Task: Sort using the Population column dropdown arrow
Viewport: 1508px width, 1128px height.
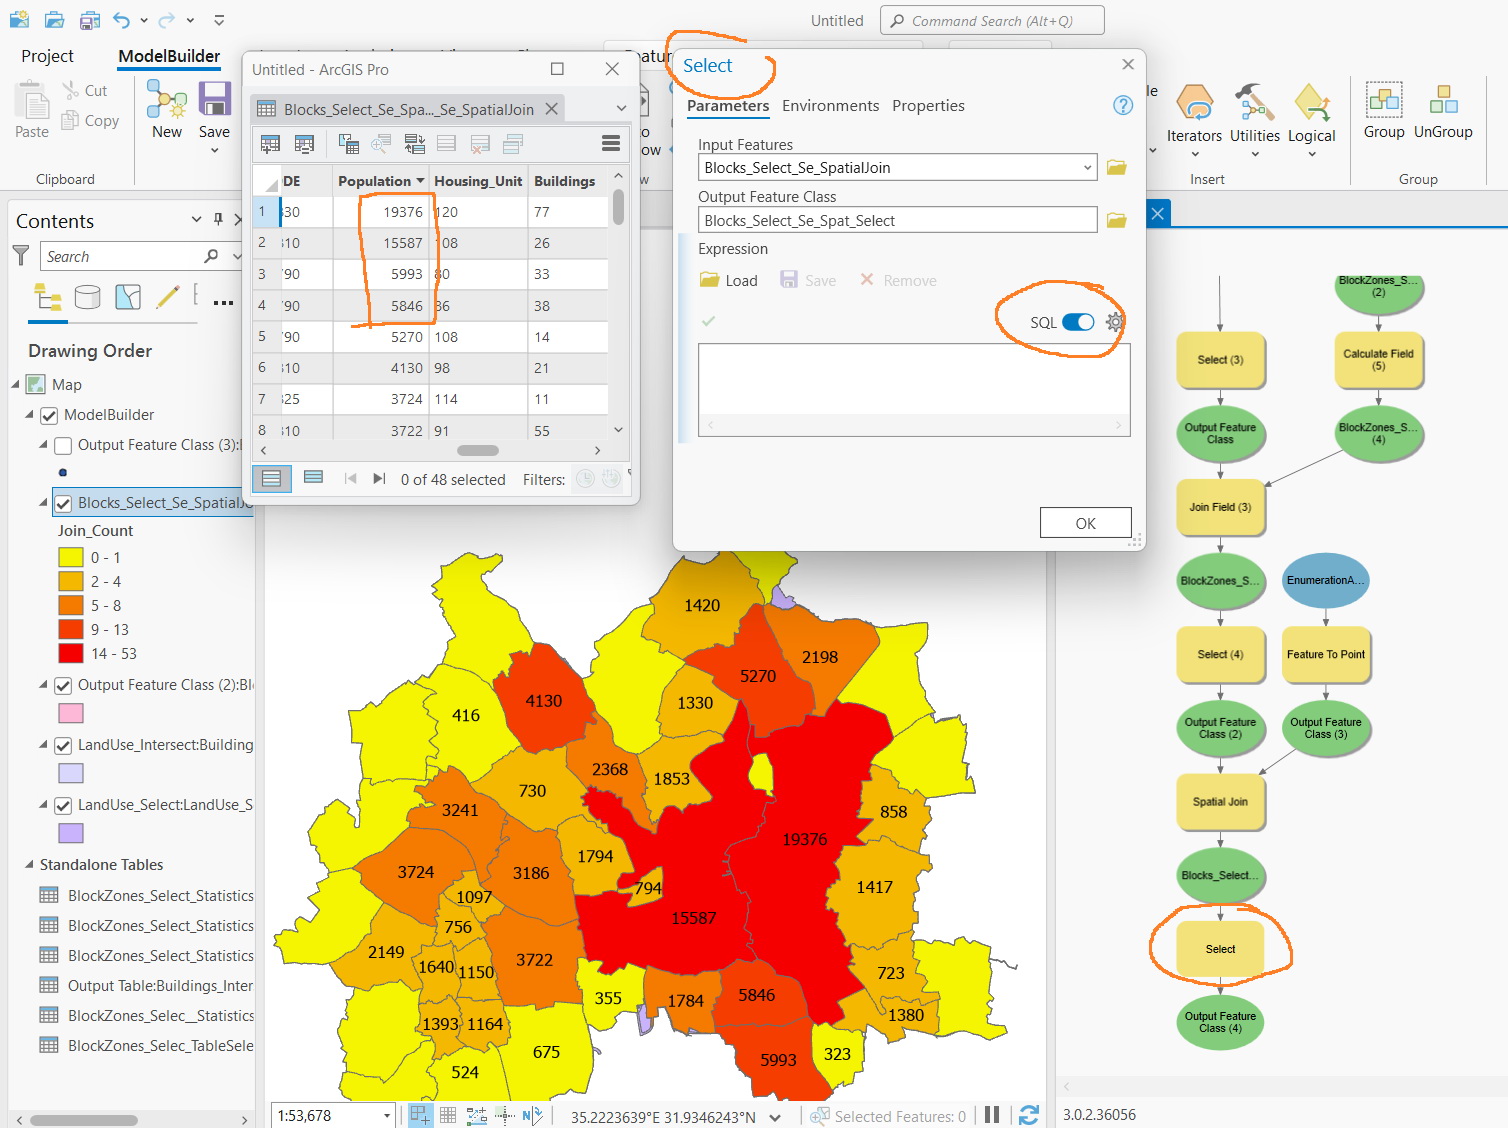Action: pyautogui.click(x=421, y=180)
